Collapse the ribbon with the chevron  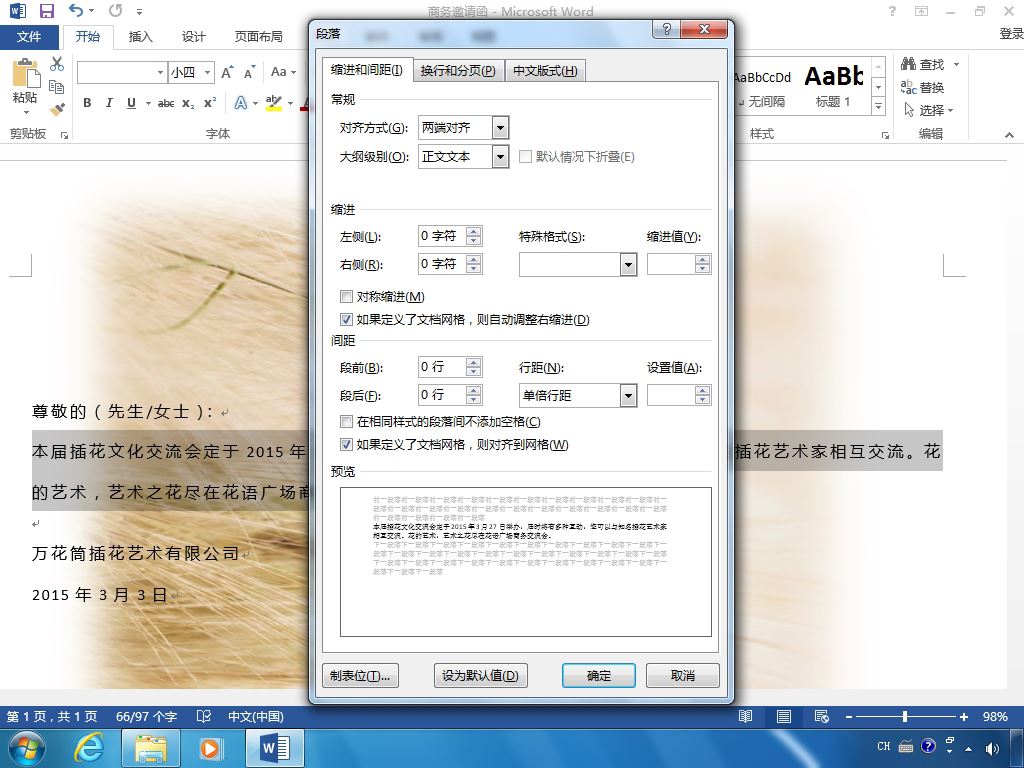[1009, 135]
